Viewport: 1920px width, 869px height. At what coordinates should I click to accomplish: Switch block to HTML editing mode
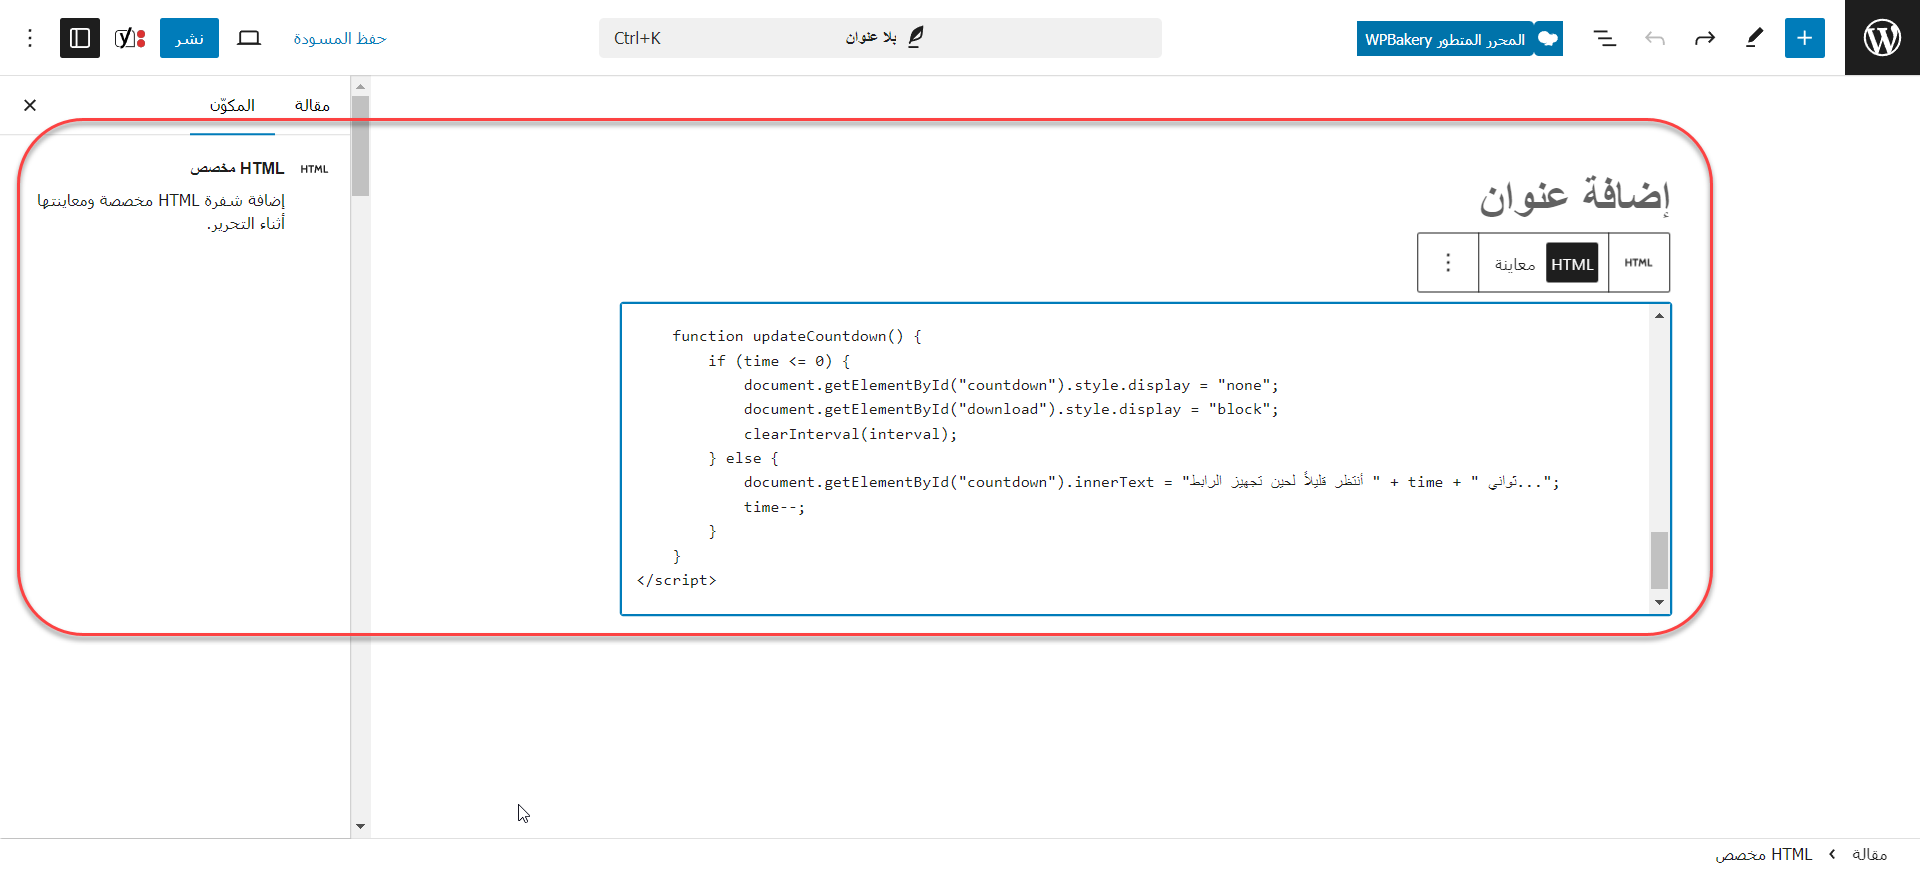coord(1571,264)
